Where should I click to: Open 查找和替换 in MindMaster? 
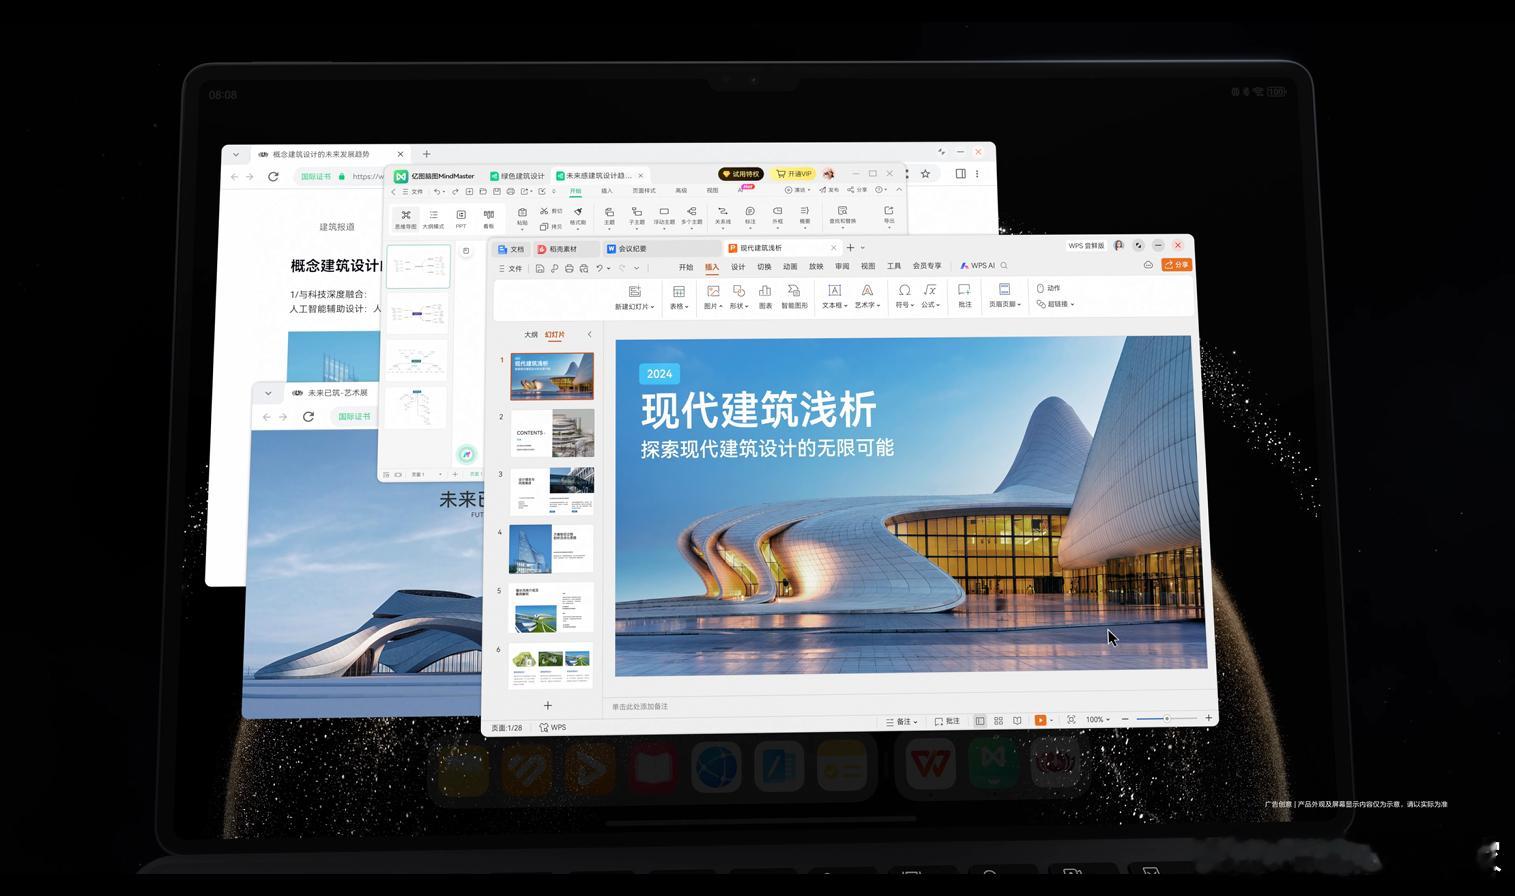[842, 216]
